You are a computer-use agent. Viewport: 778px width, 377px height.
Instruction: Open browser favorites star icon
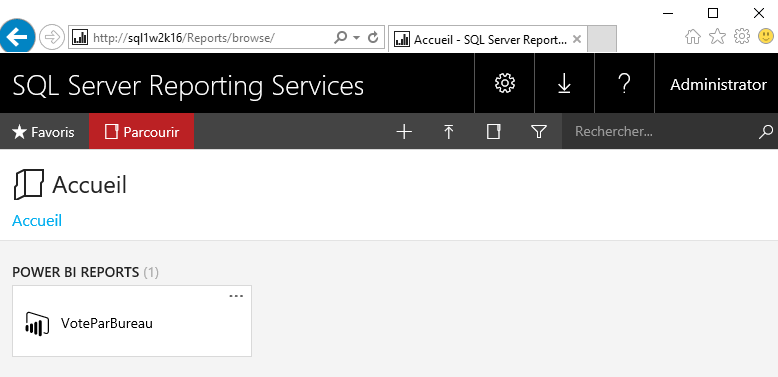pos(717,36)
